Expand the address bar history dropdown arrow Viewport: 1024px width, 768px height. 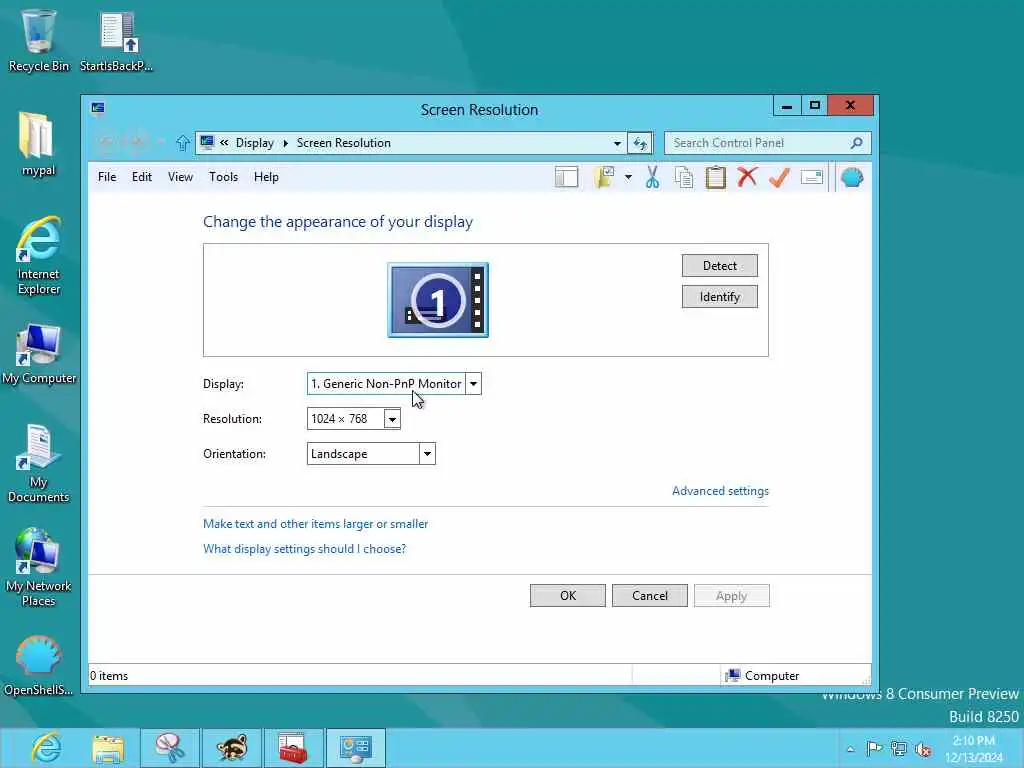click(617, 143)
